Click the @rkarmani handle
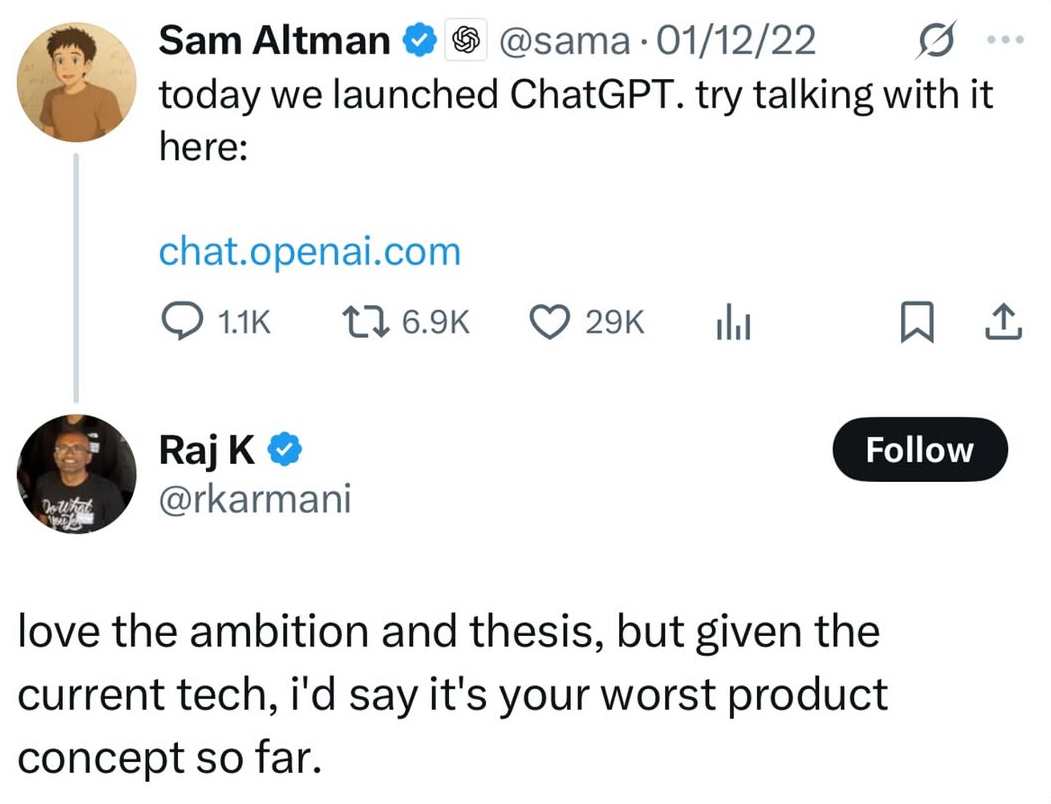Screen dimensions: 1051x804 point(255,497)
